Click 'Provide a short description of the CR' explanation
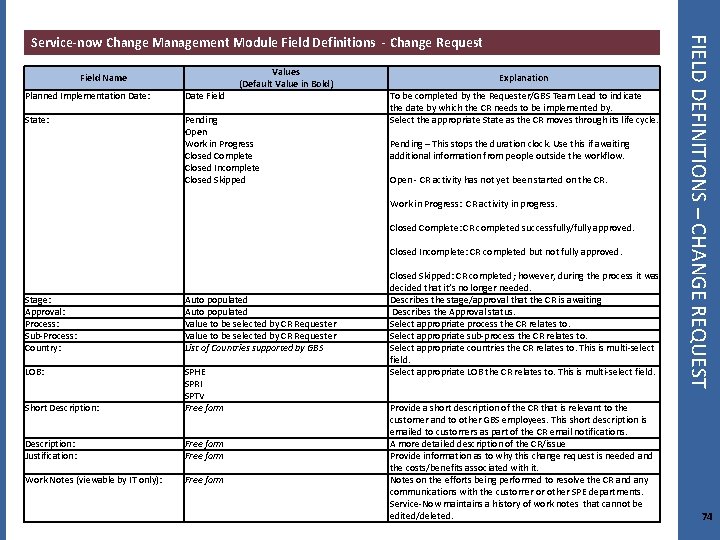Screen dimensions: 720x540 [518, 420]
